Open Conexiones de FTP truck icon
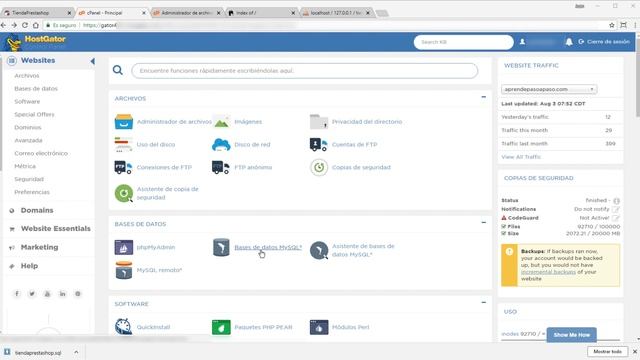 click(124, 167)
